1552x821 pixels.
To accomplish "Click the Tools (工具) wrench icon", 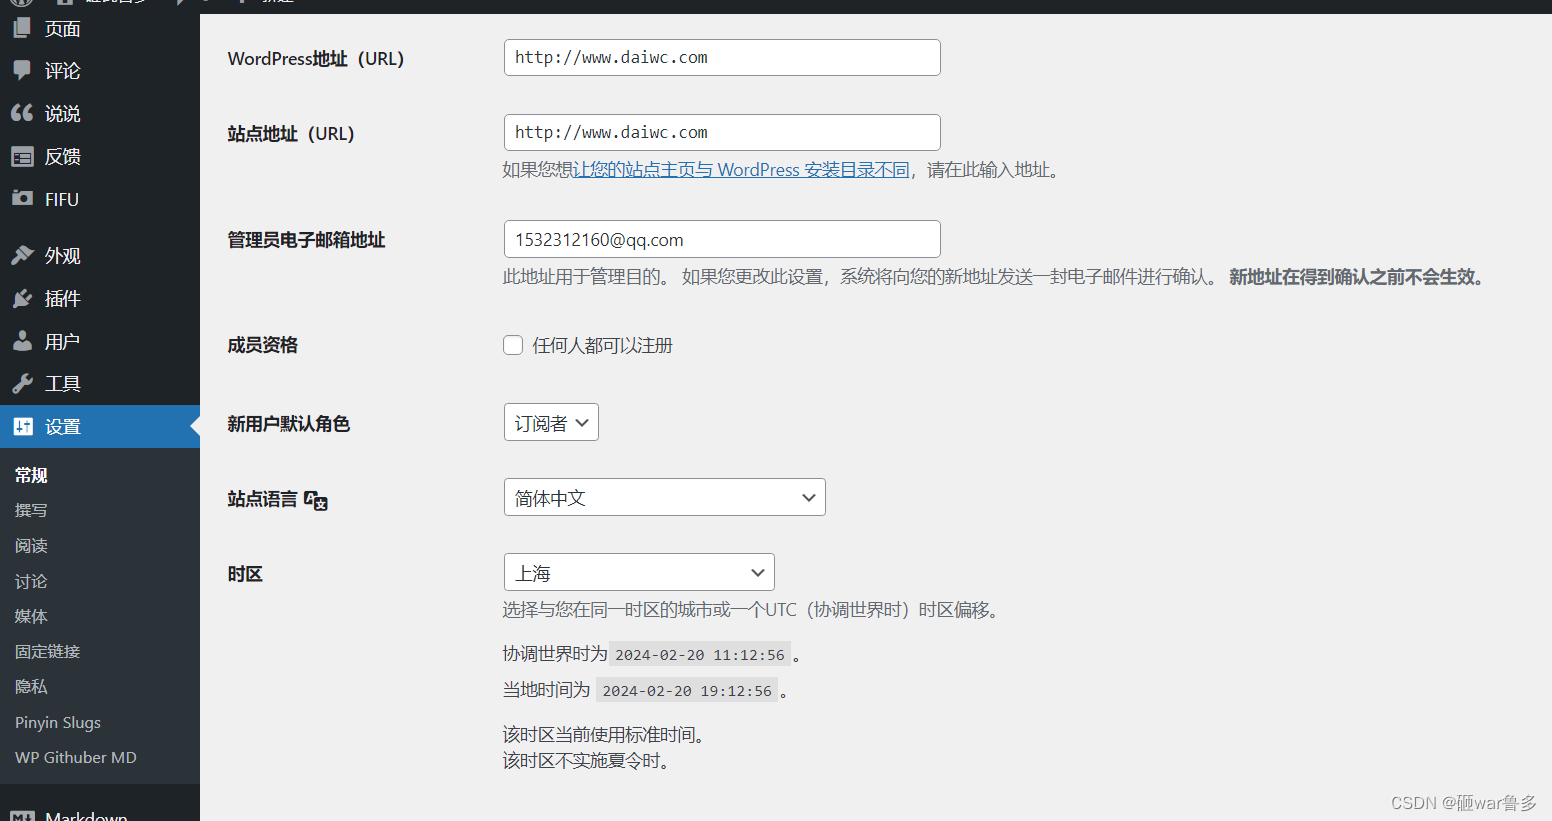I will [22, 383].
